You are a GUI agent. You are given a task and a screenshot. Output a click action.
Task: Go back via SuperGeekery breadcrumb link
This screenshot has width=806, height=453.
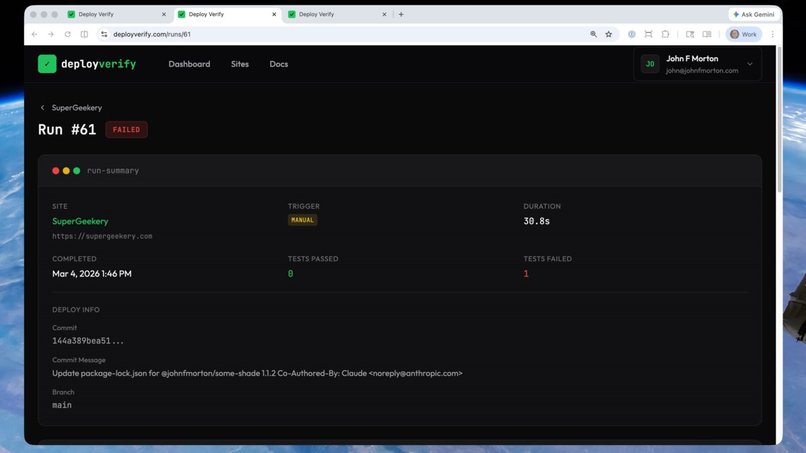(77, 107)
